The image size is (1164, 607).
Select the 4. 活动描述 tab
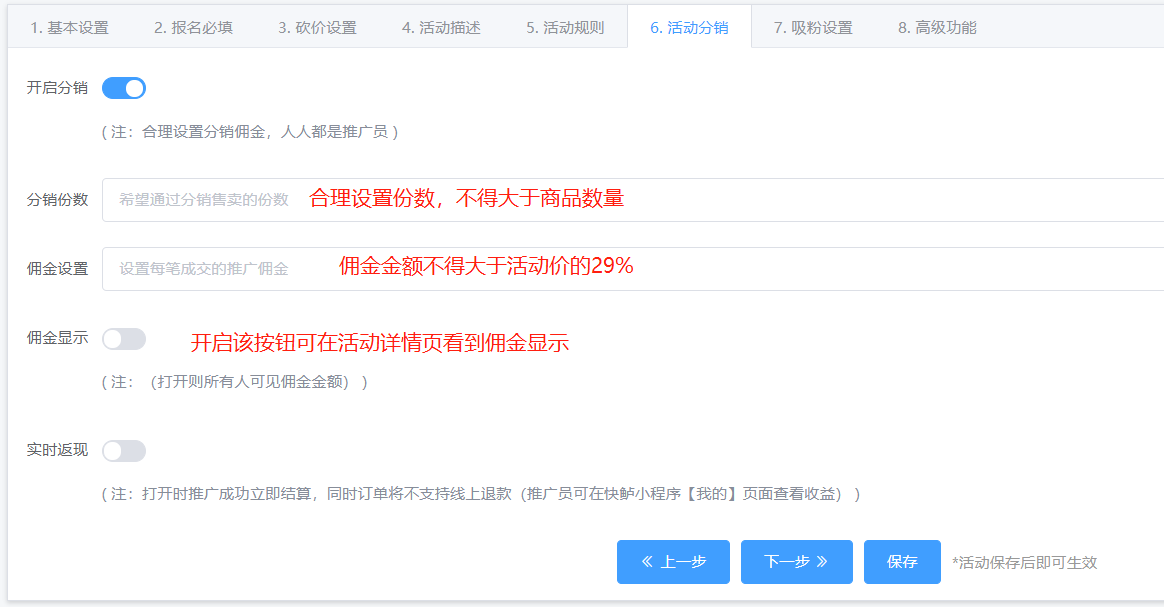click(441, 28)
